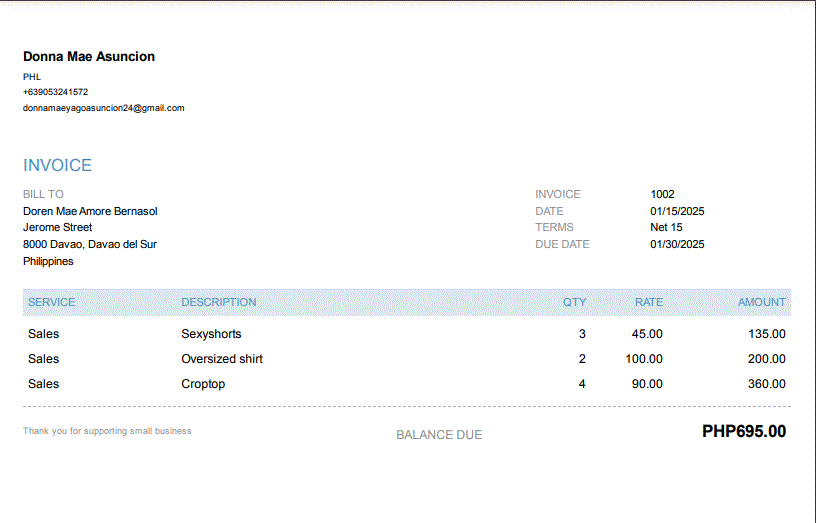The image size is (816, 523).
Task: Click quantity 2 in Oversized shirt row
Action: pos(582,359)
